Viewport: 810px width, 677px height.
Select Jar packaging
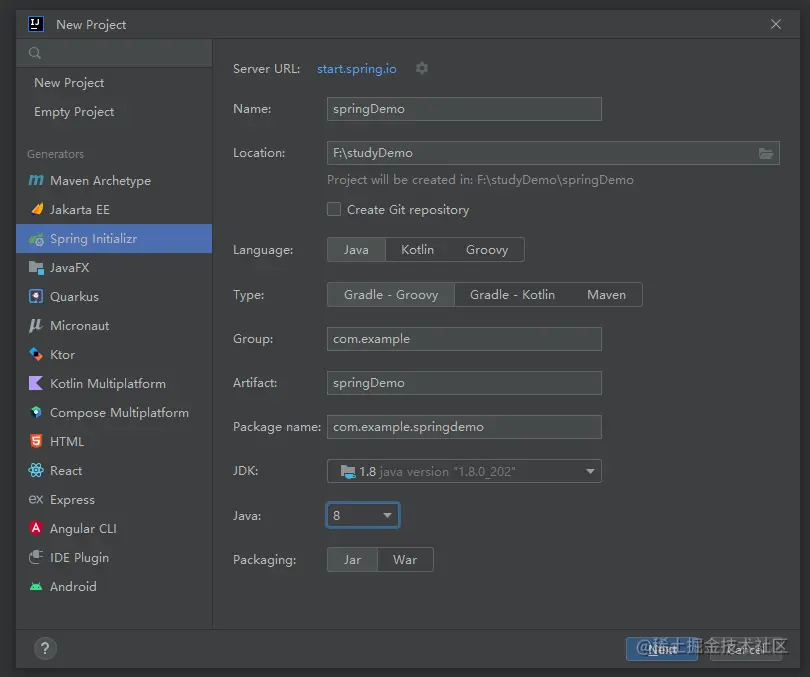(352, 560)
